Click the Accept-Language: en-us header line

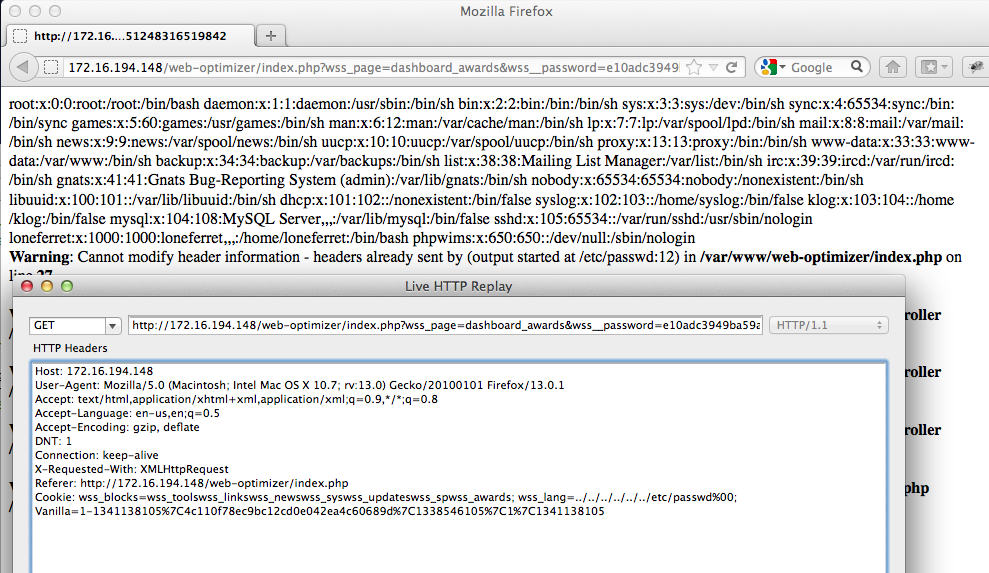tap(127, 413)
